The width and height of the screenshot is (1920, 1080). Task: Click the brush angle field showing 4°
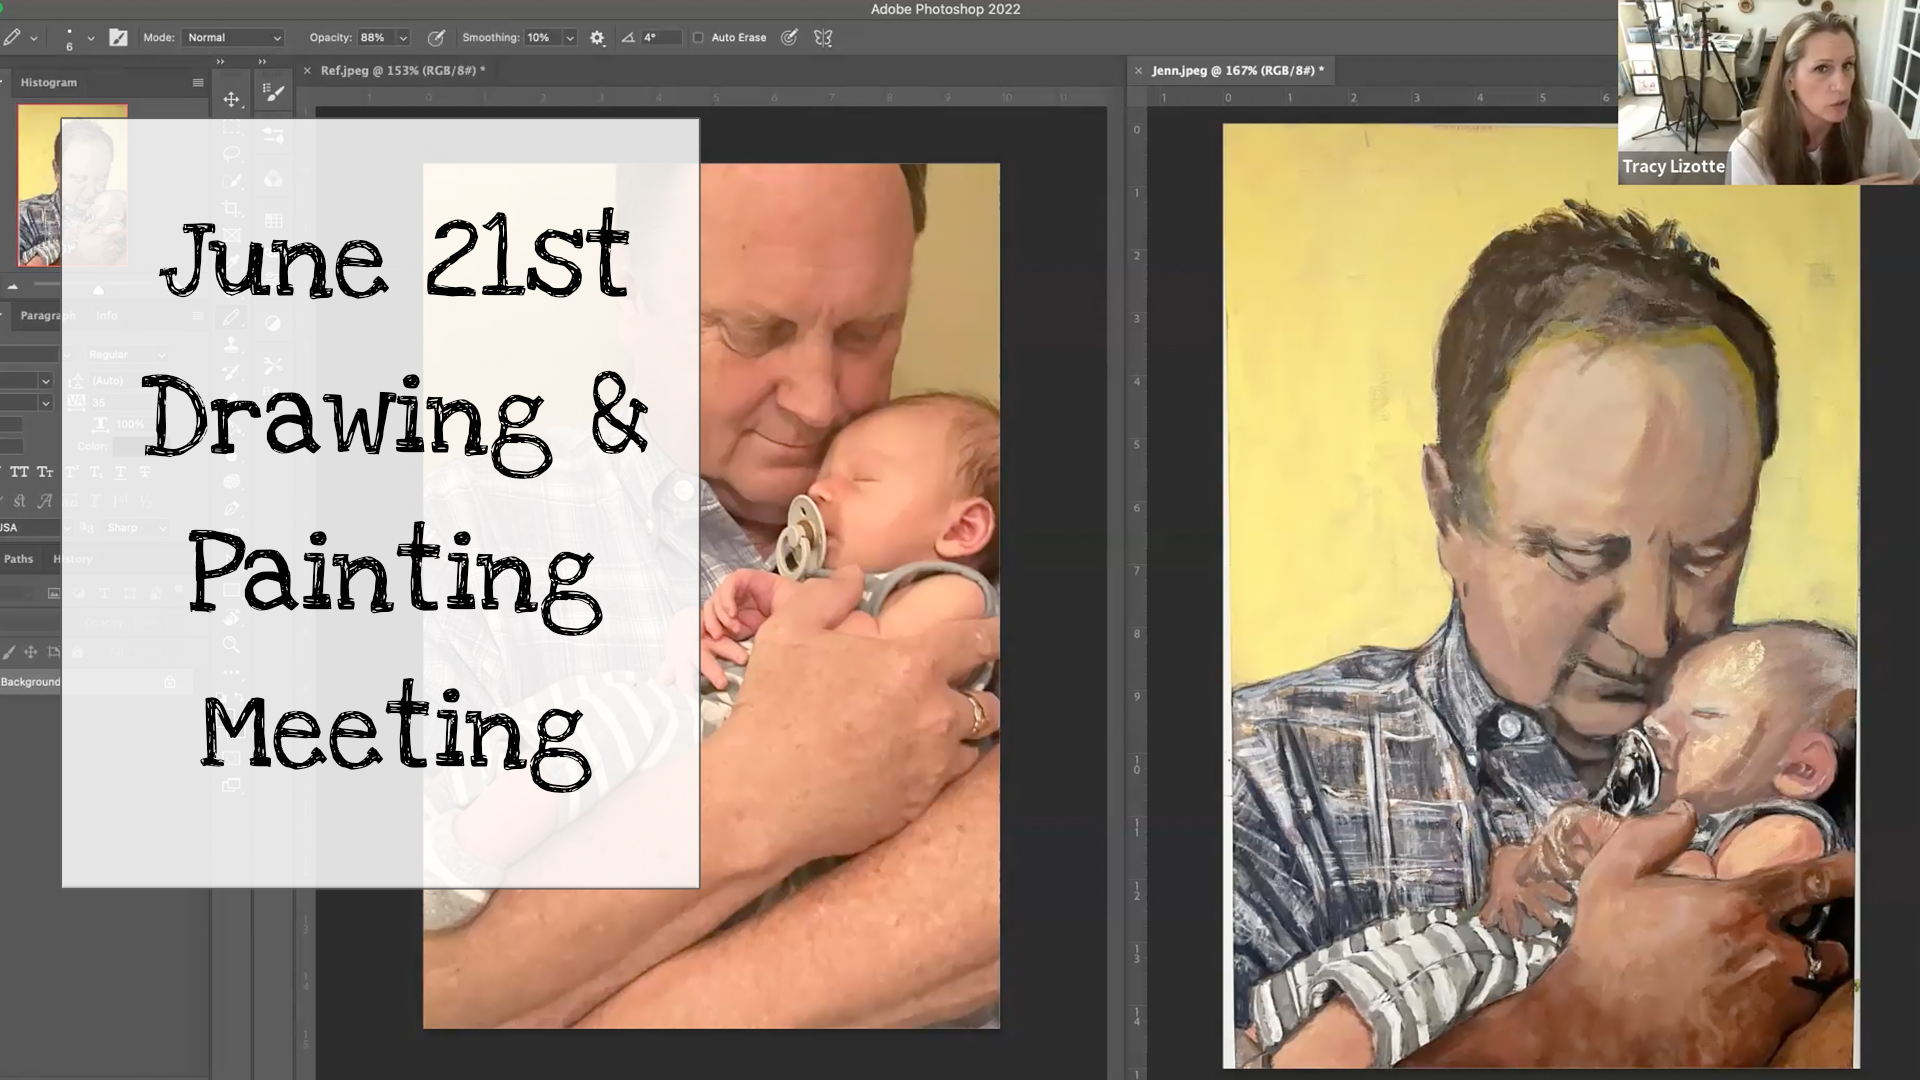click(x=660, y=38)
